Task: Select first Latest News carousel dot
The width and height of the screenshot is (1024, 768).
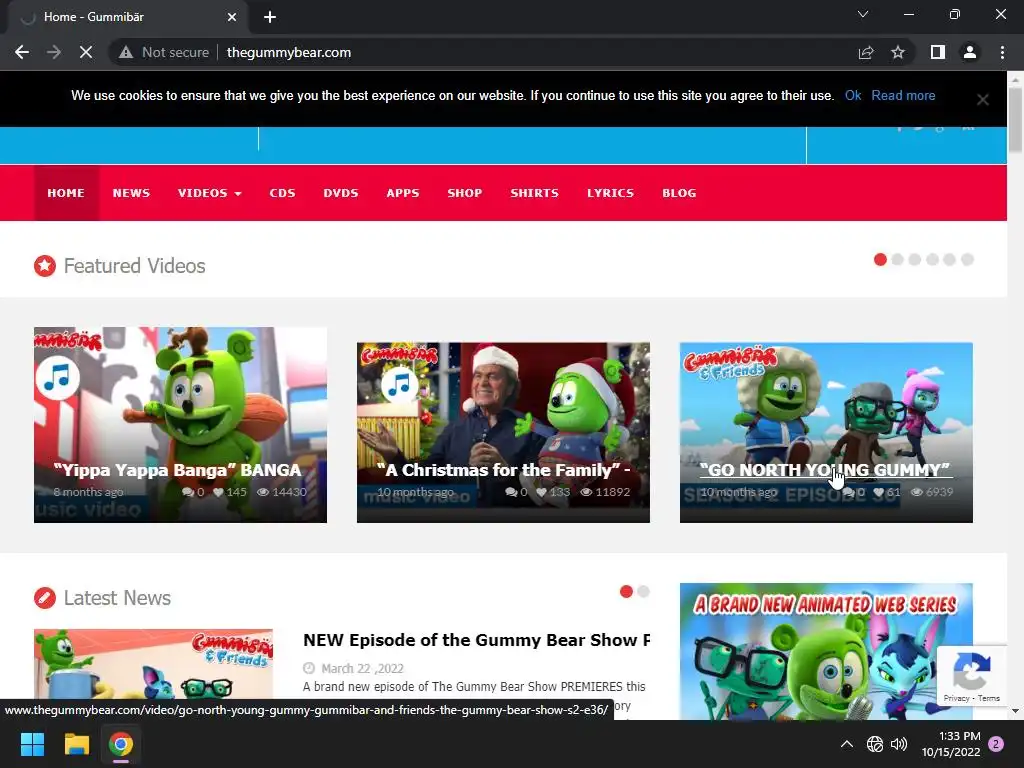Action: (626, 591)
